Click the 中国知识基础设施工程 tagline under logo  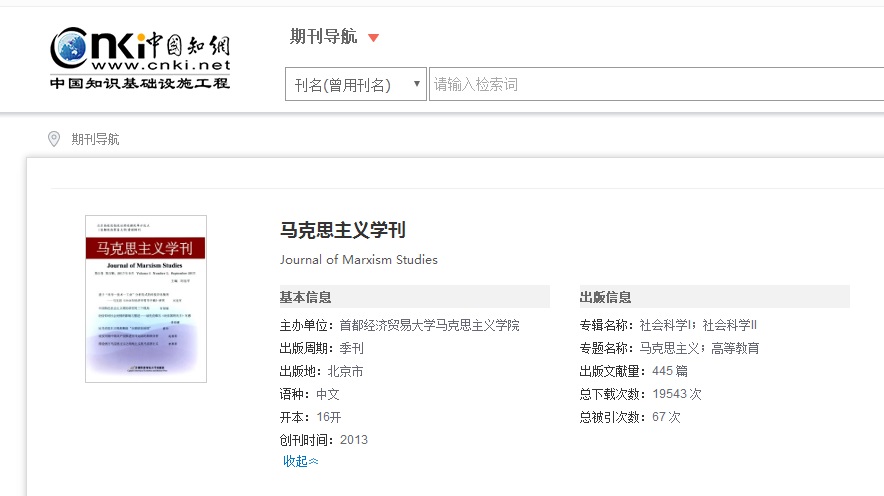pos(140,83)
